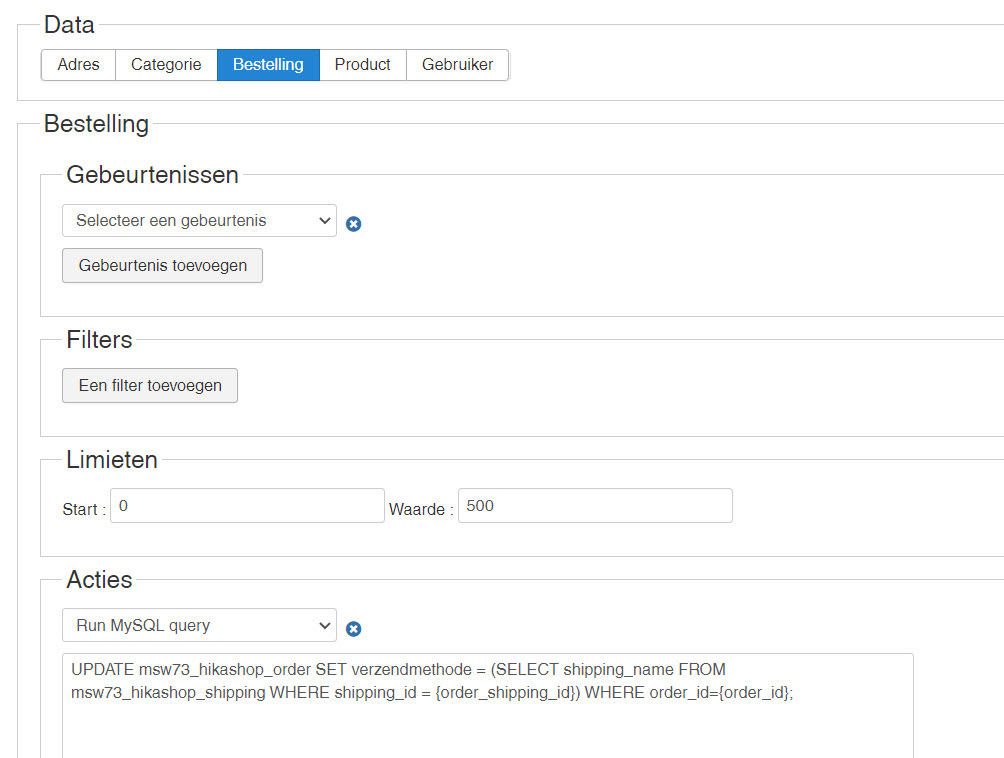Image resolution: width=1004 pixels, height=758 pixels.
Task: Click the Filters section heading
Action: click(99, 340)
